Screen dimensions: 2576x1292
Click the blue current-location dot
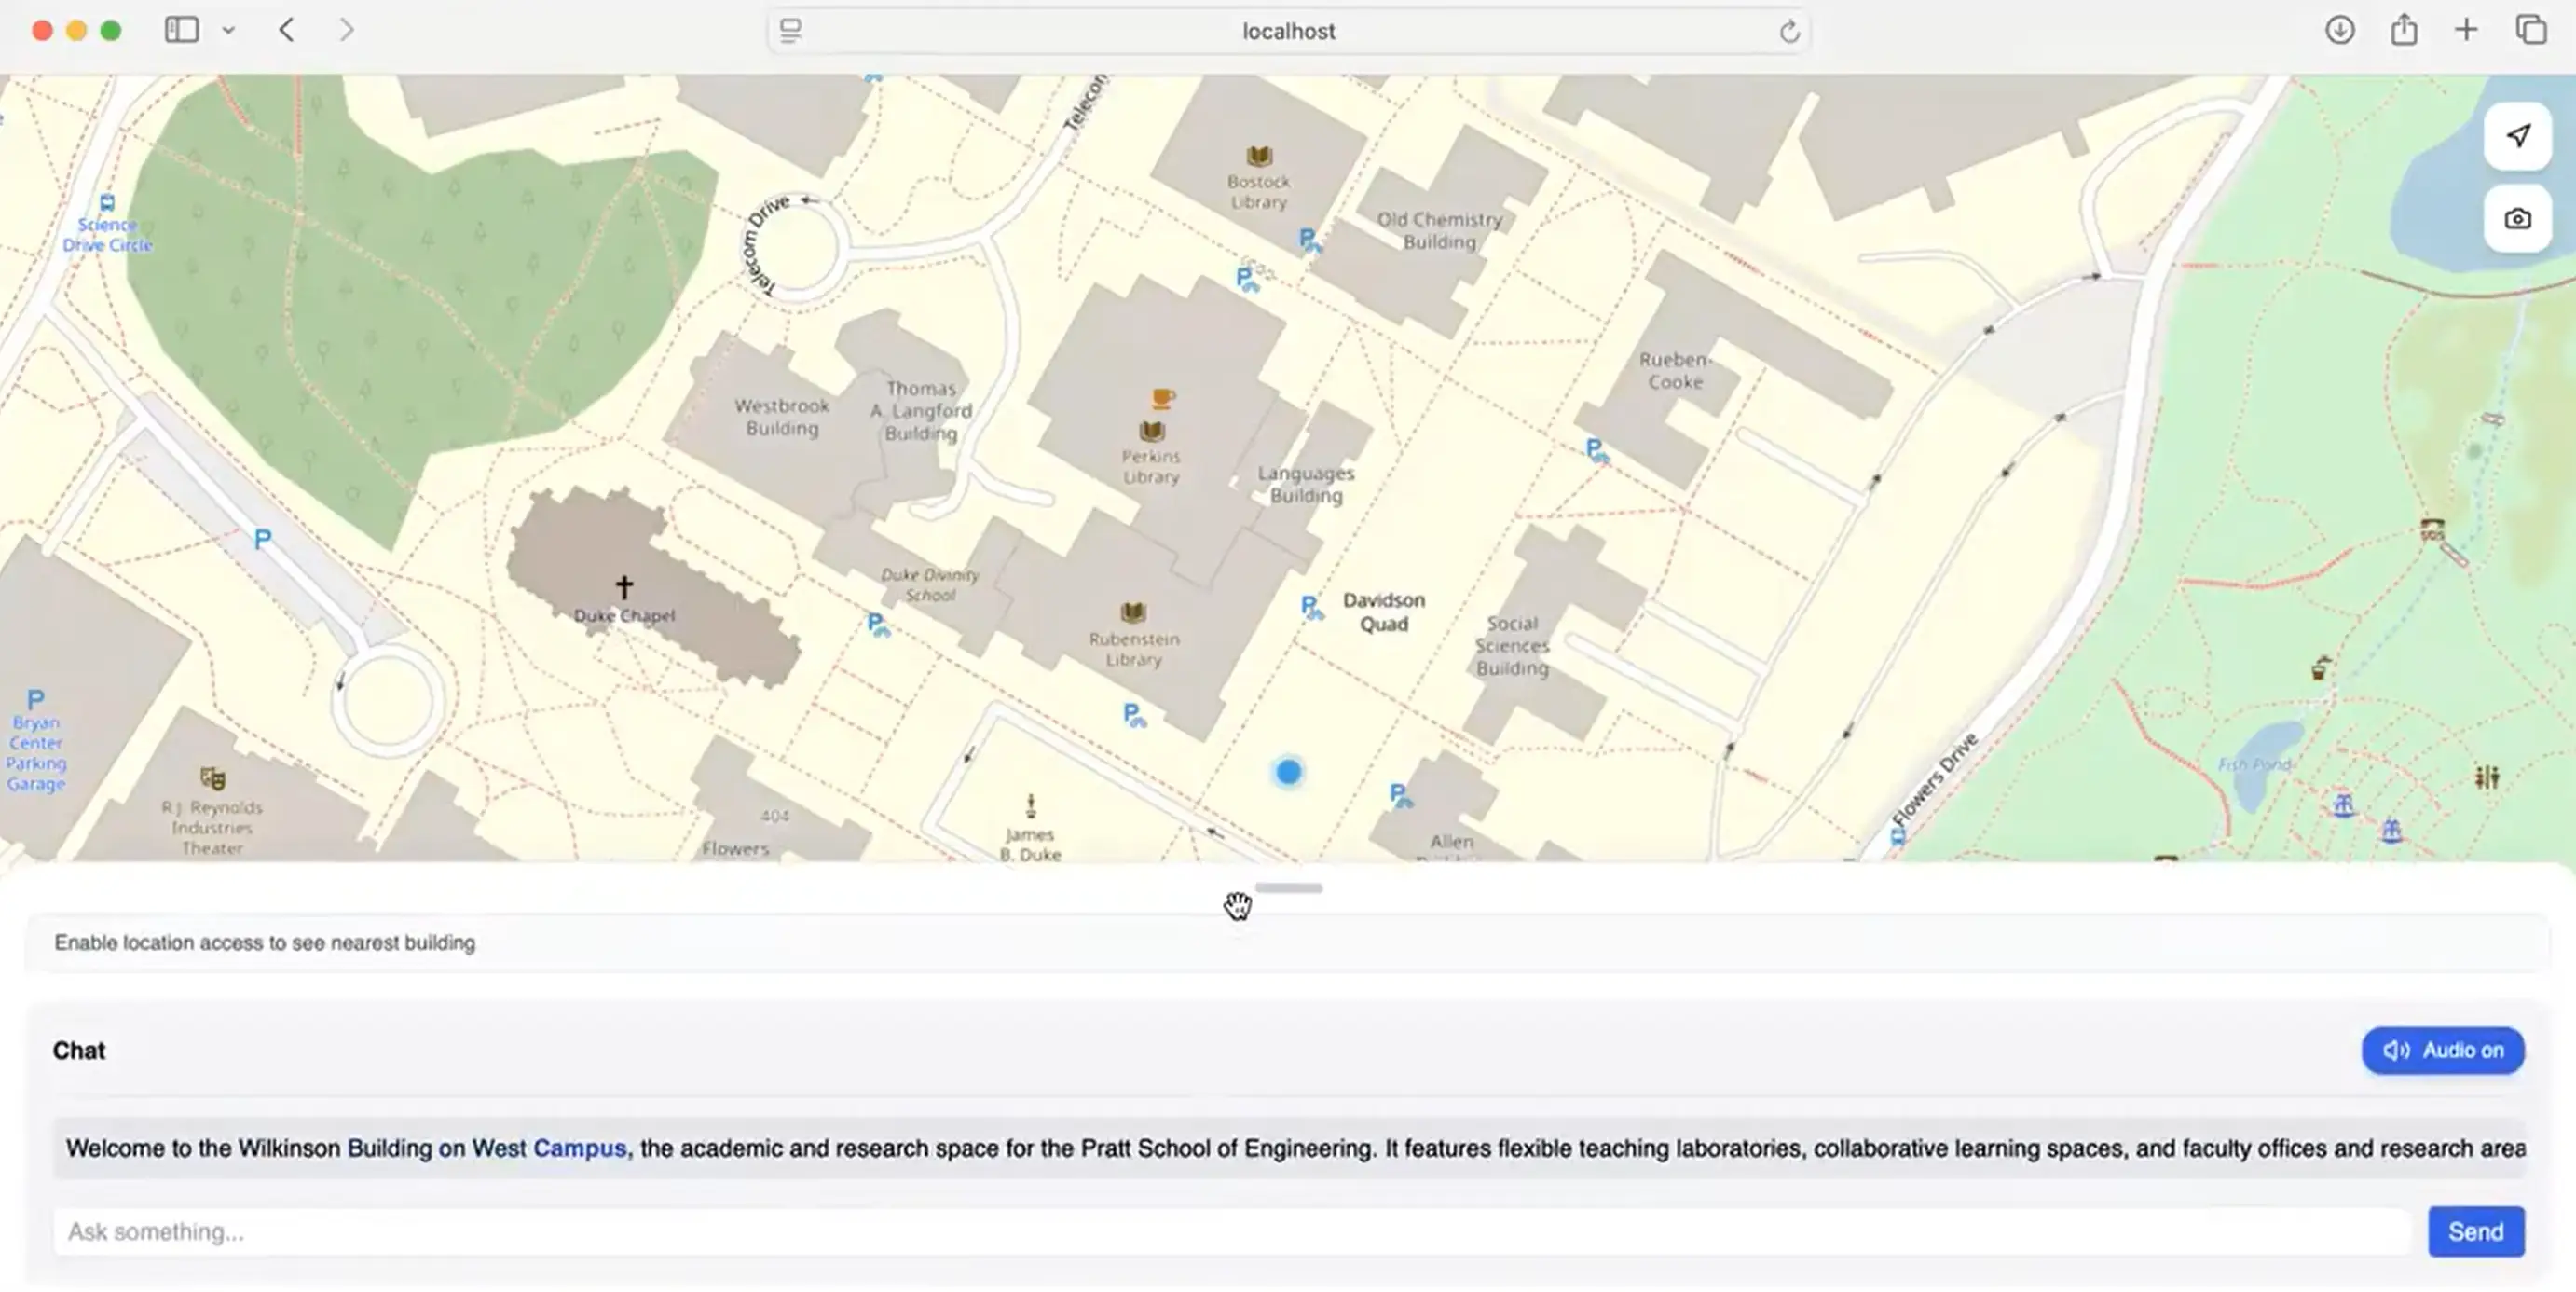click(x=1288, y=772)
